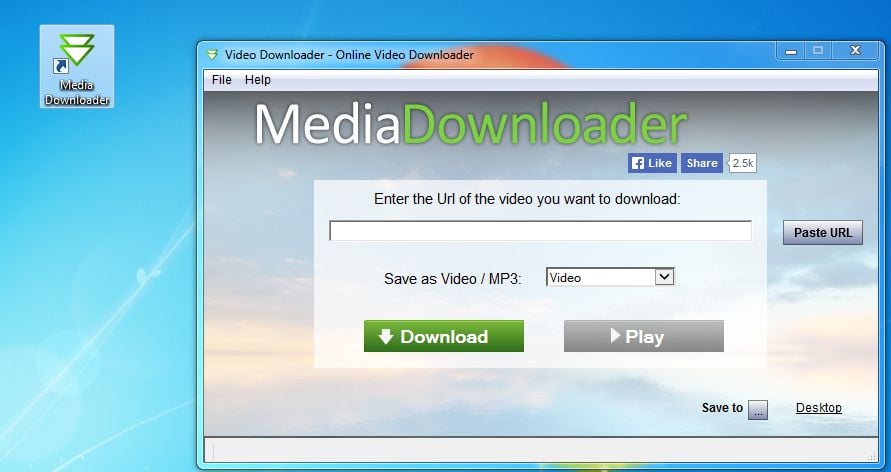Focus the video URL input field
Viewport: 891px width, 472px height.
click(540, 231)
